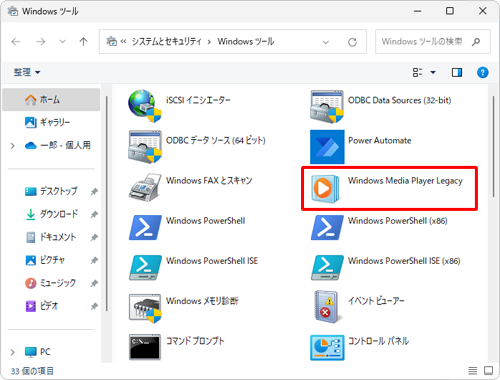Open the blue help icon
The width and height of the screenshot is (500, 380).
[483, 72]
